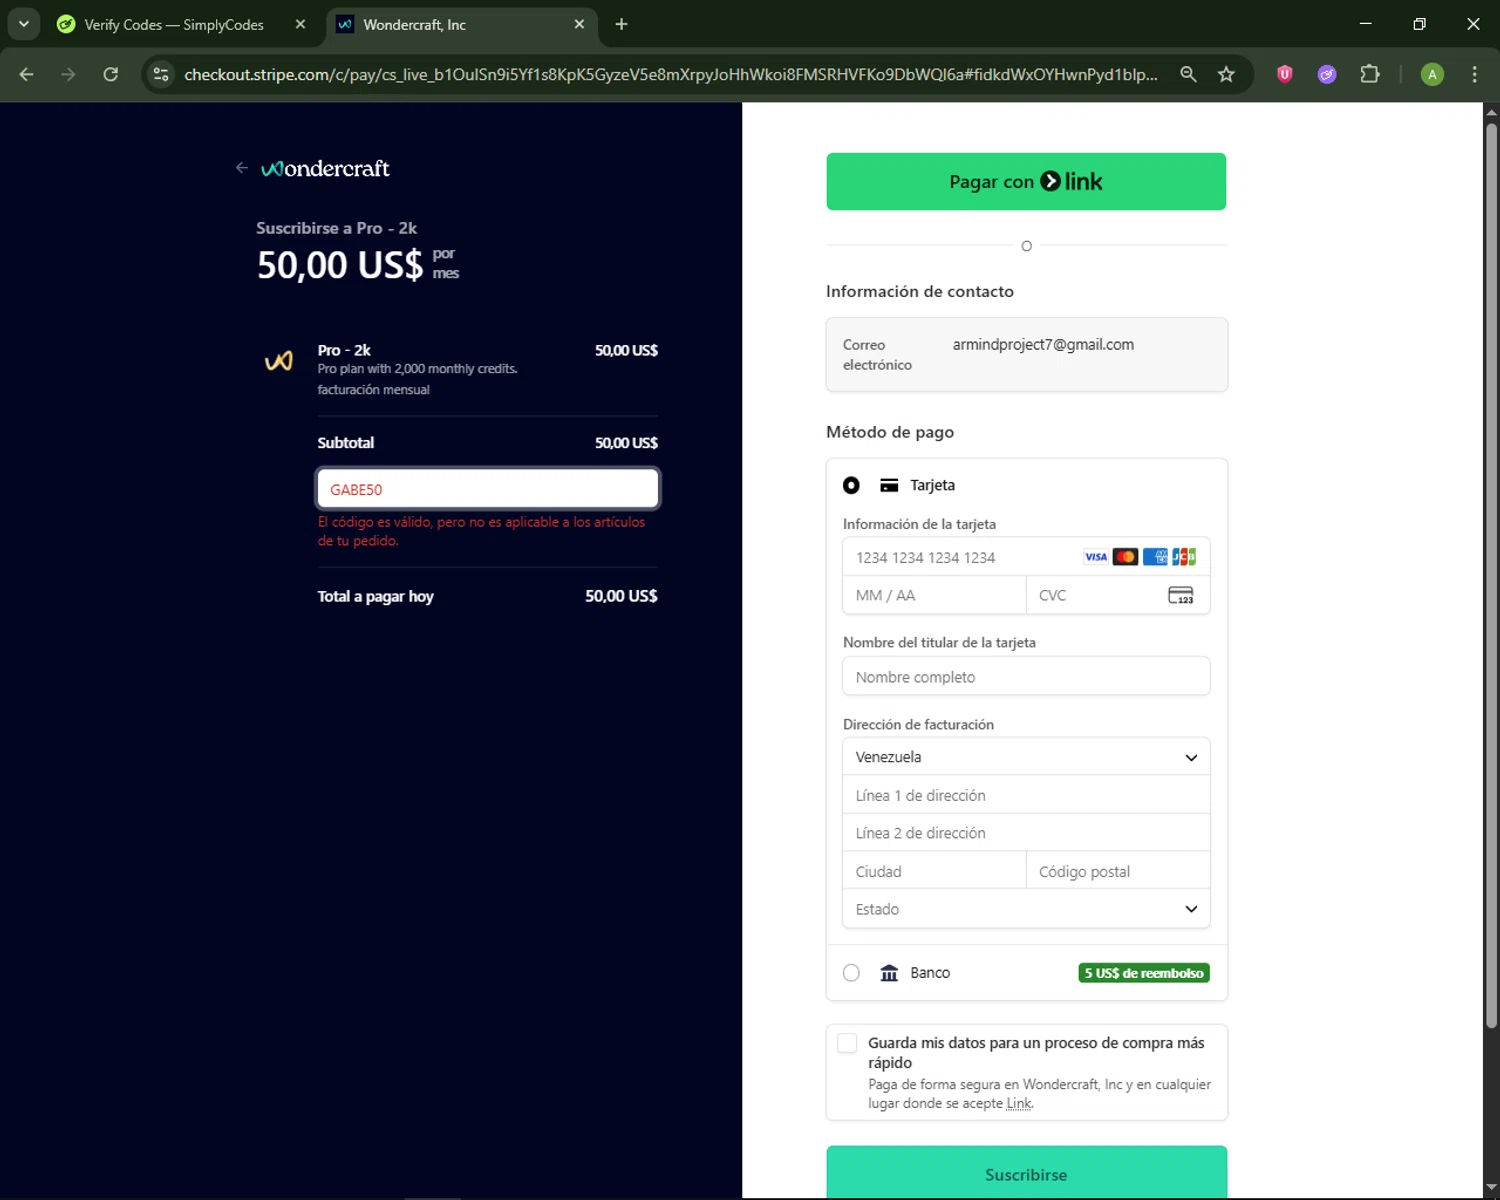Click the Línea 1 de dirección field
Screen dimensions: 1500x1200
tap(1026, 795)
